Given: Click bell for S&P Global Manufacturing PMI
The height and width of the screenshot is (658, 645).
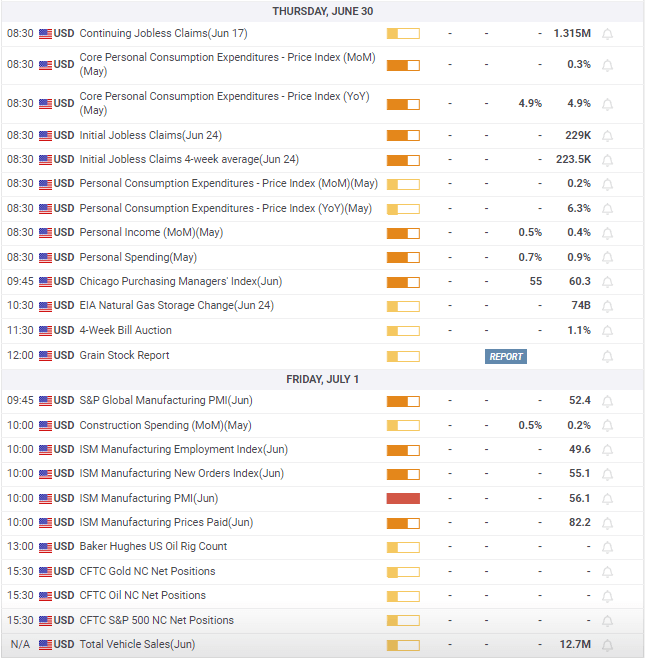Looking at the screenshot, I should point(607,402).
